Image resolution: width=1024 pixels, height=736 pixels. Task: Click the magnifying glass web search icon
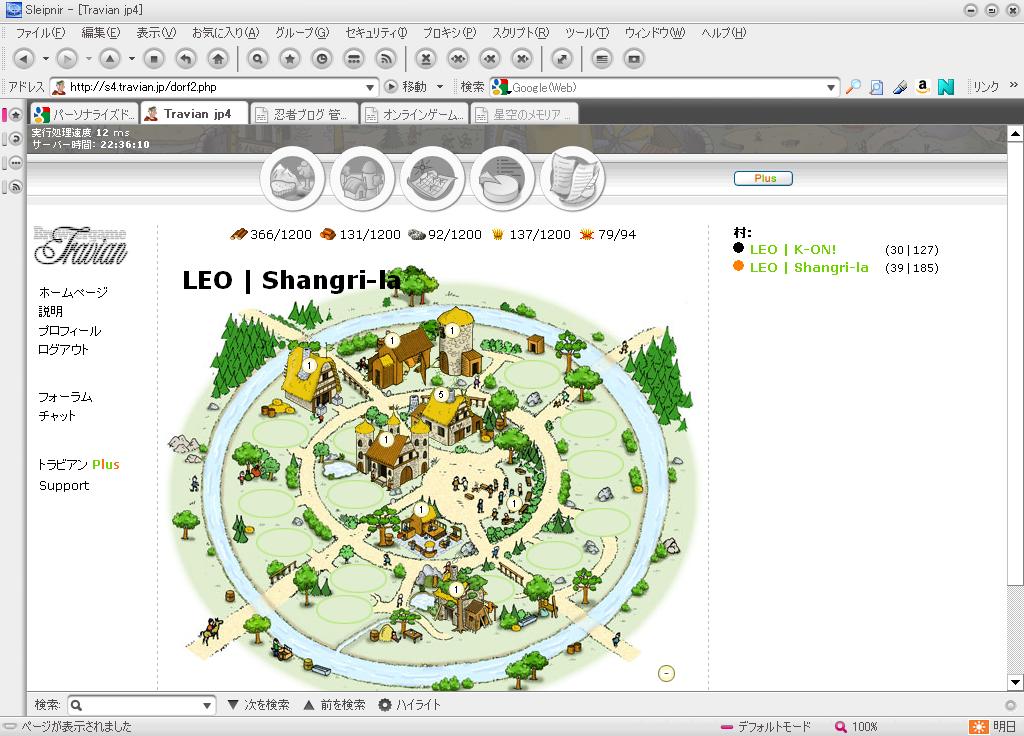pos(853,87)
